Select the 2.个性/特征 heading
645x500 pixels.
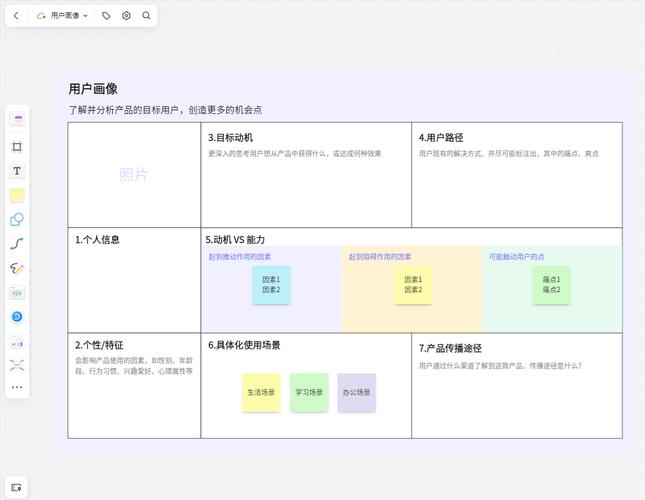pyautogui.click(x=99, y=345)
